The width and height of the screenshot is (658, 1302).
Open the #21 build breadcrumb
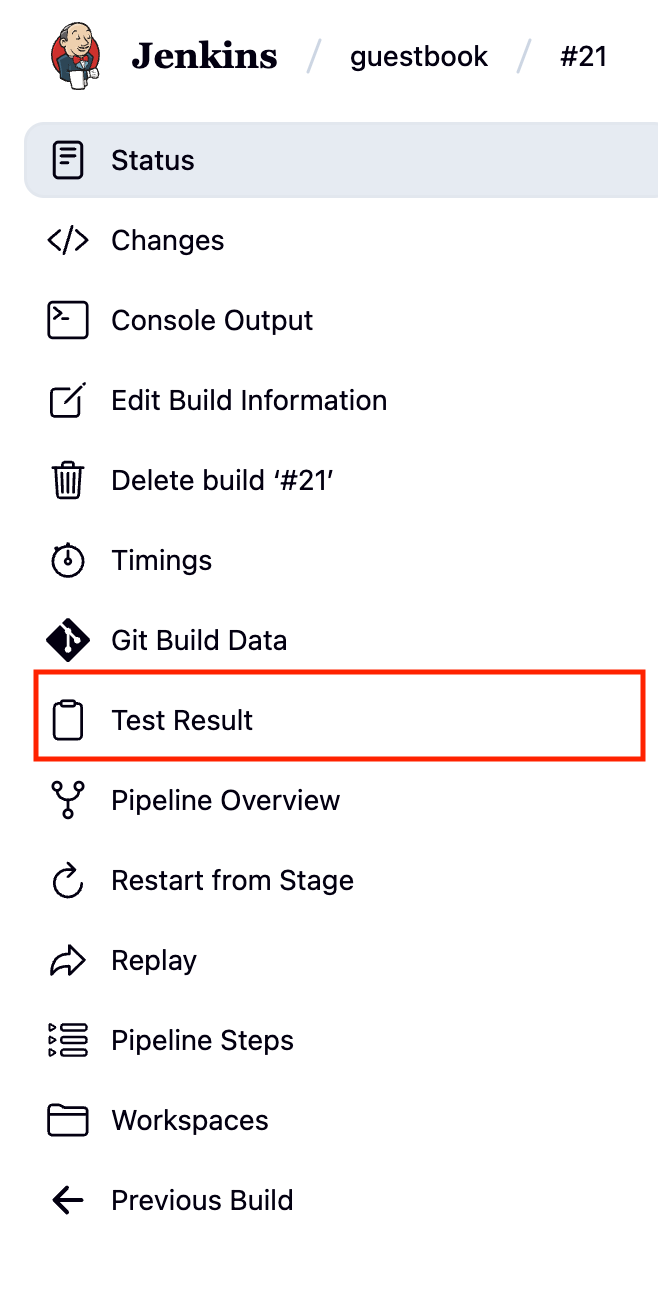point(583,57)
